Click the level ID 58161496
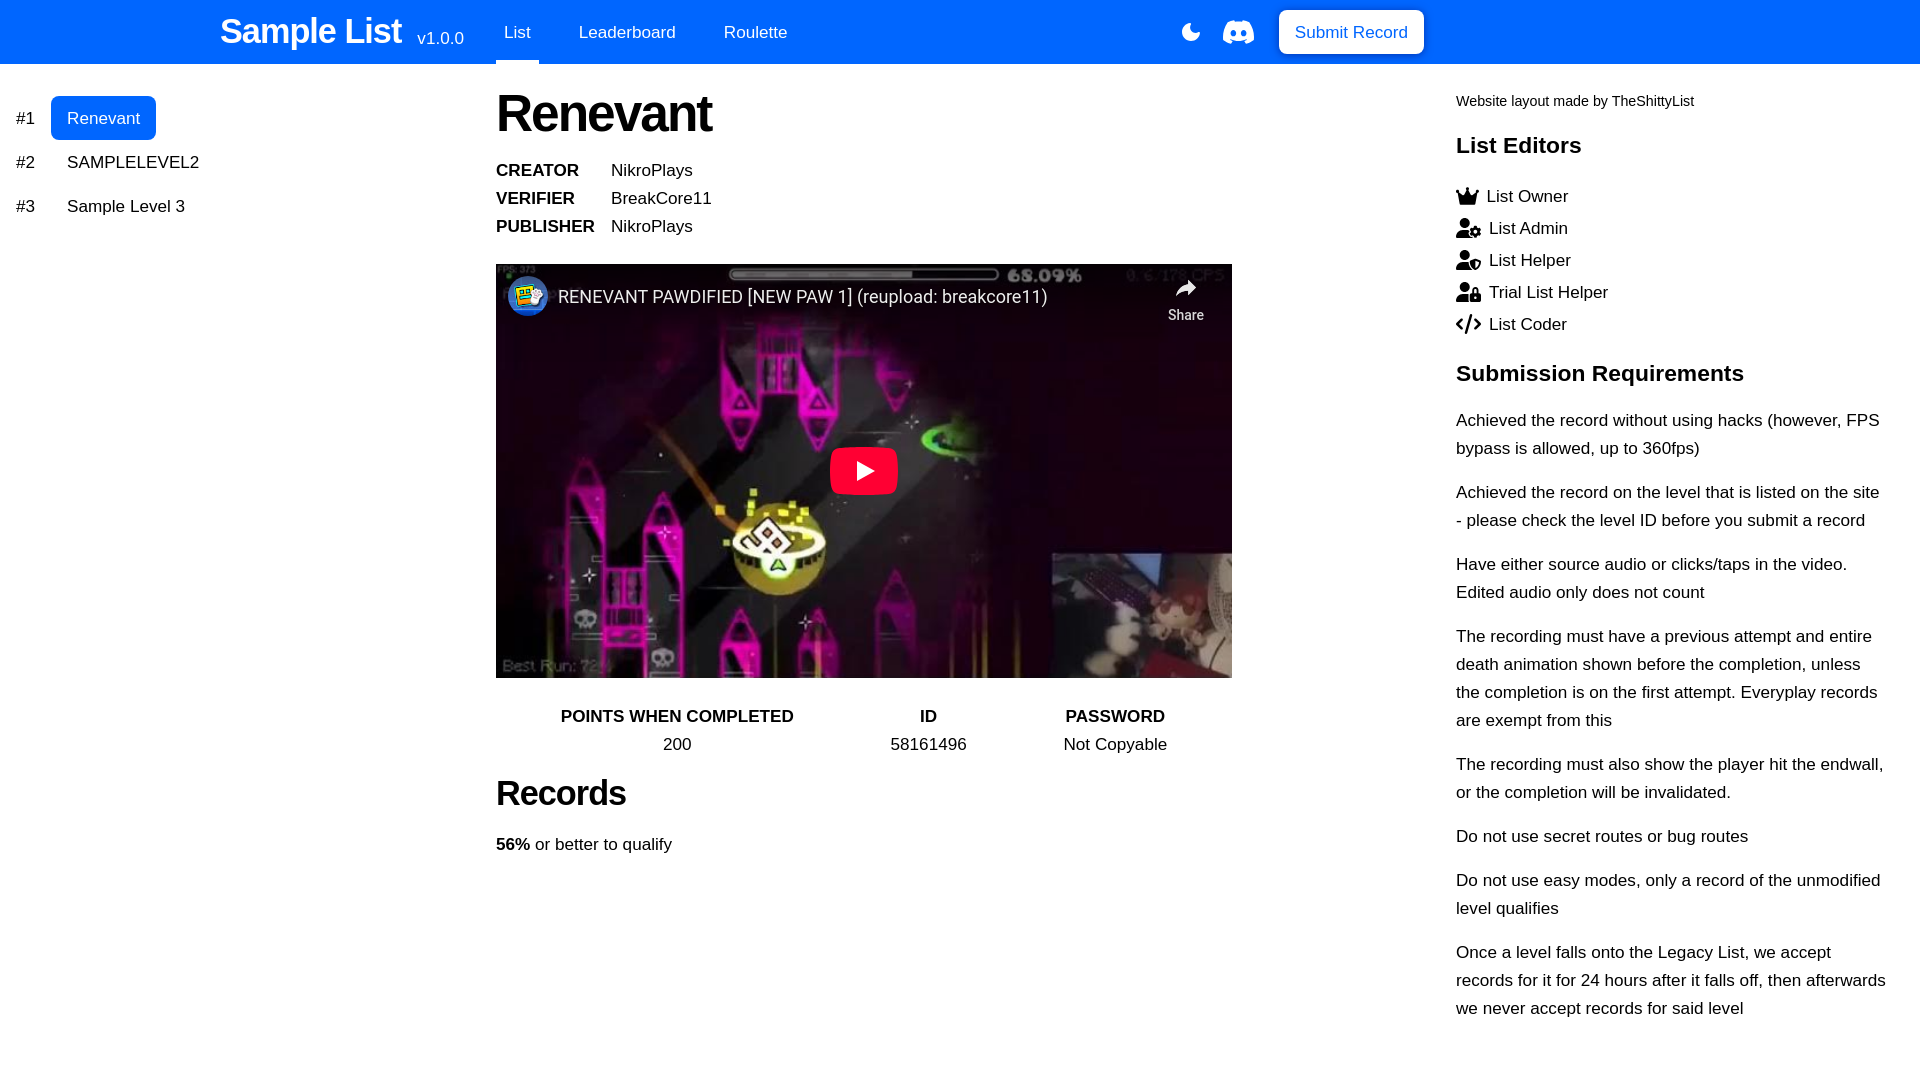The image size is (1920, 1080). (928, 745)
